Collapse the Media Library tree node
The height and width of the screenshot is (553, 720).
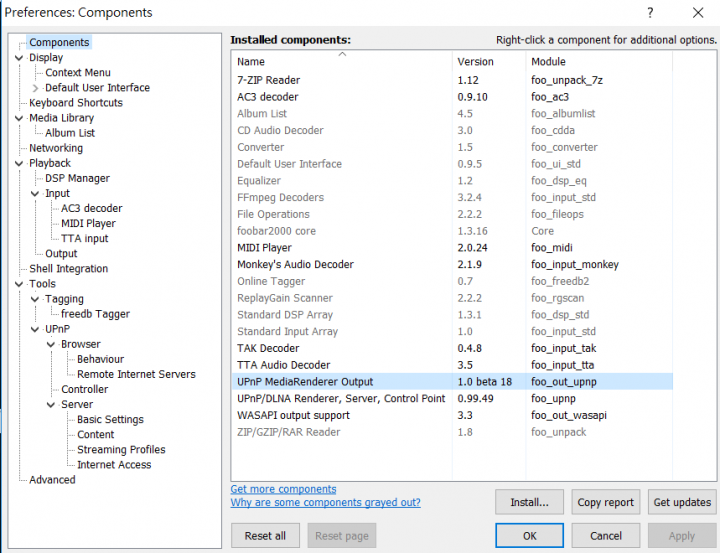coord(19,118)
